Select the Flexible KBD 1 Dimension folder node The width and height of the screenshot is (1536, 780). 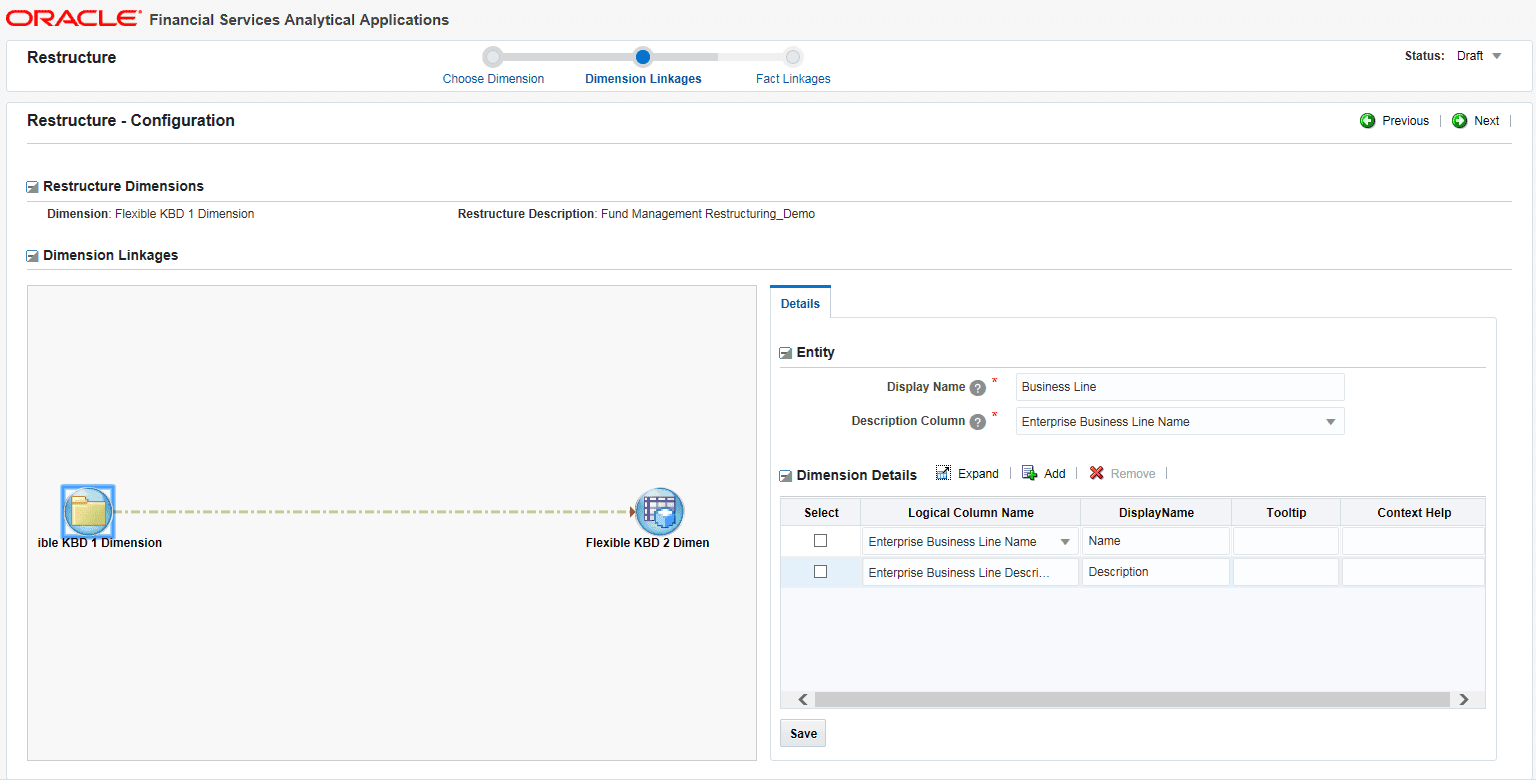pyautogui.click(x=88, y=511)
